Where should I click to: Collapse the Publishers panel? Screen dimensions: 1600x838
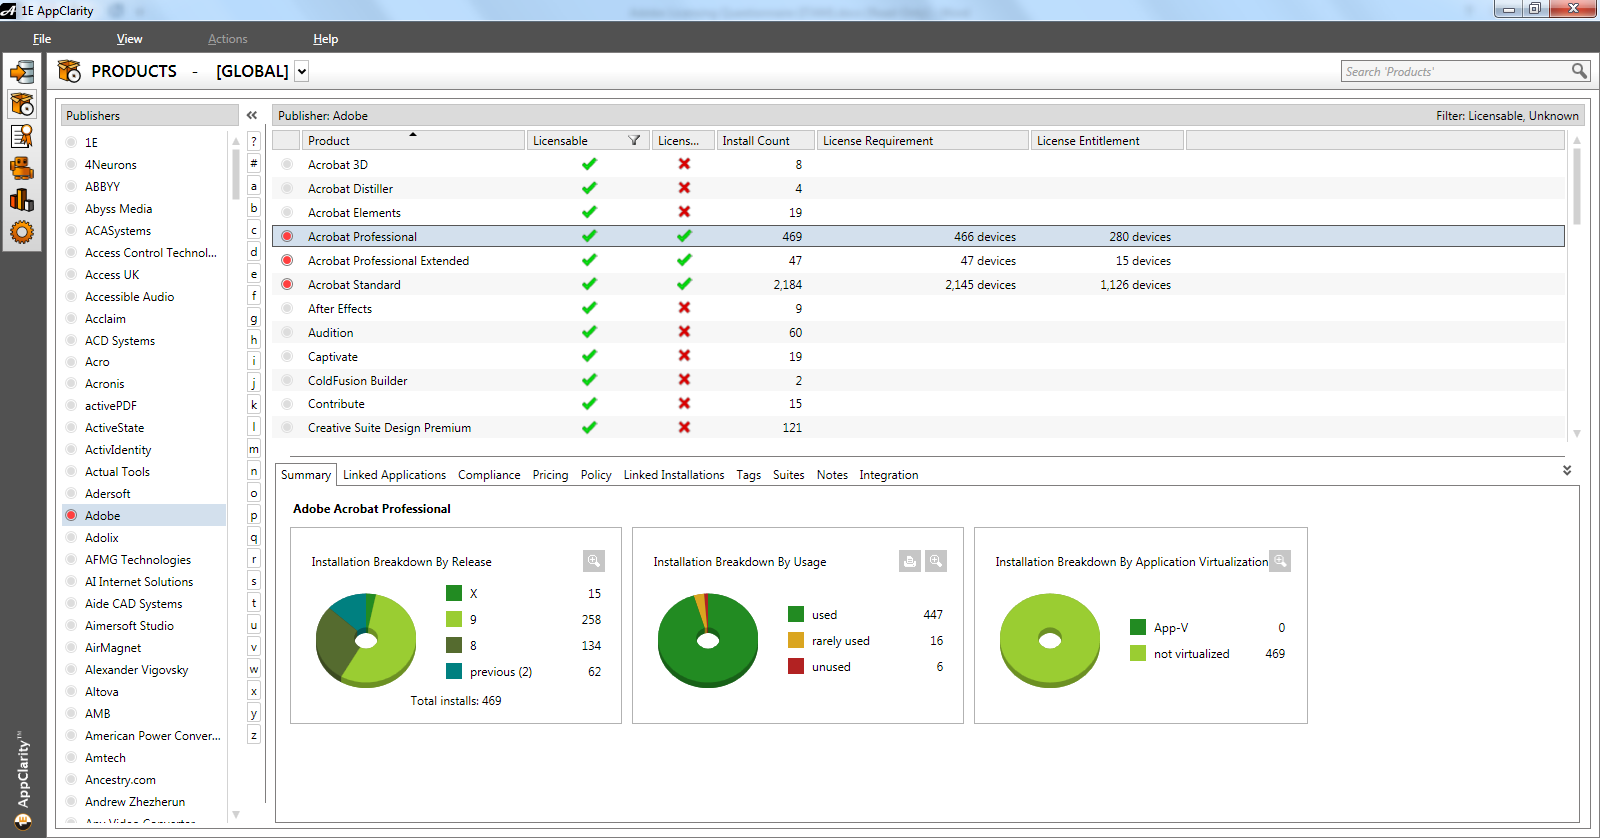pos(252,116)
